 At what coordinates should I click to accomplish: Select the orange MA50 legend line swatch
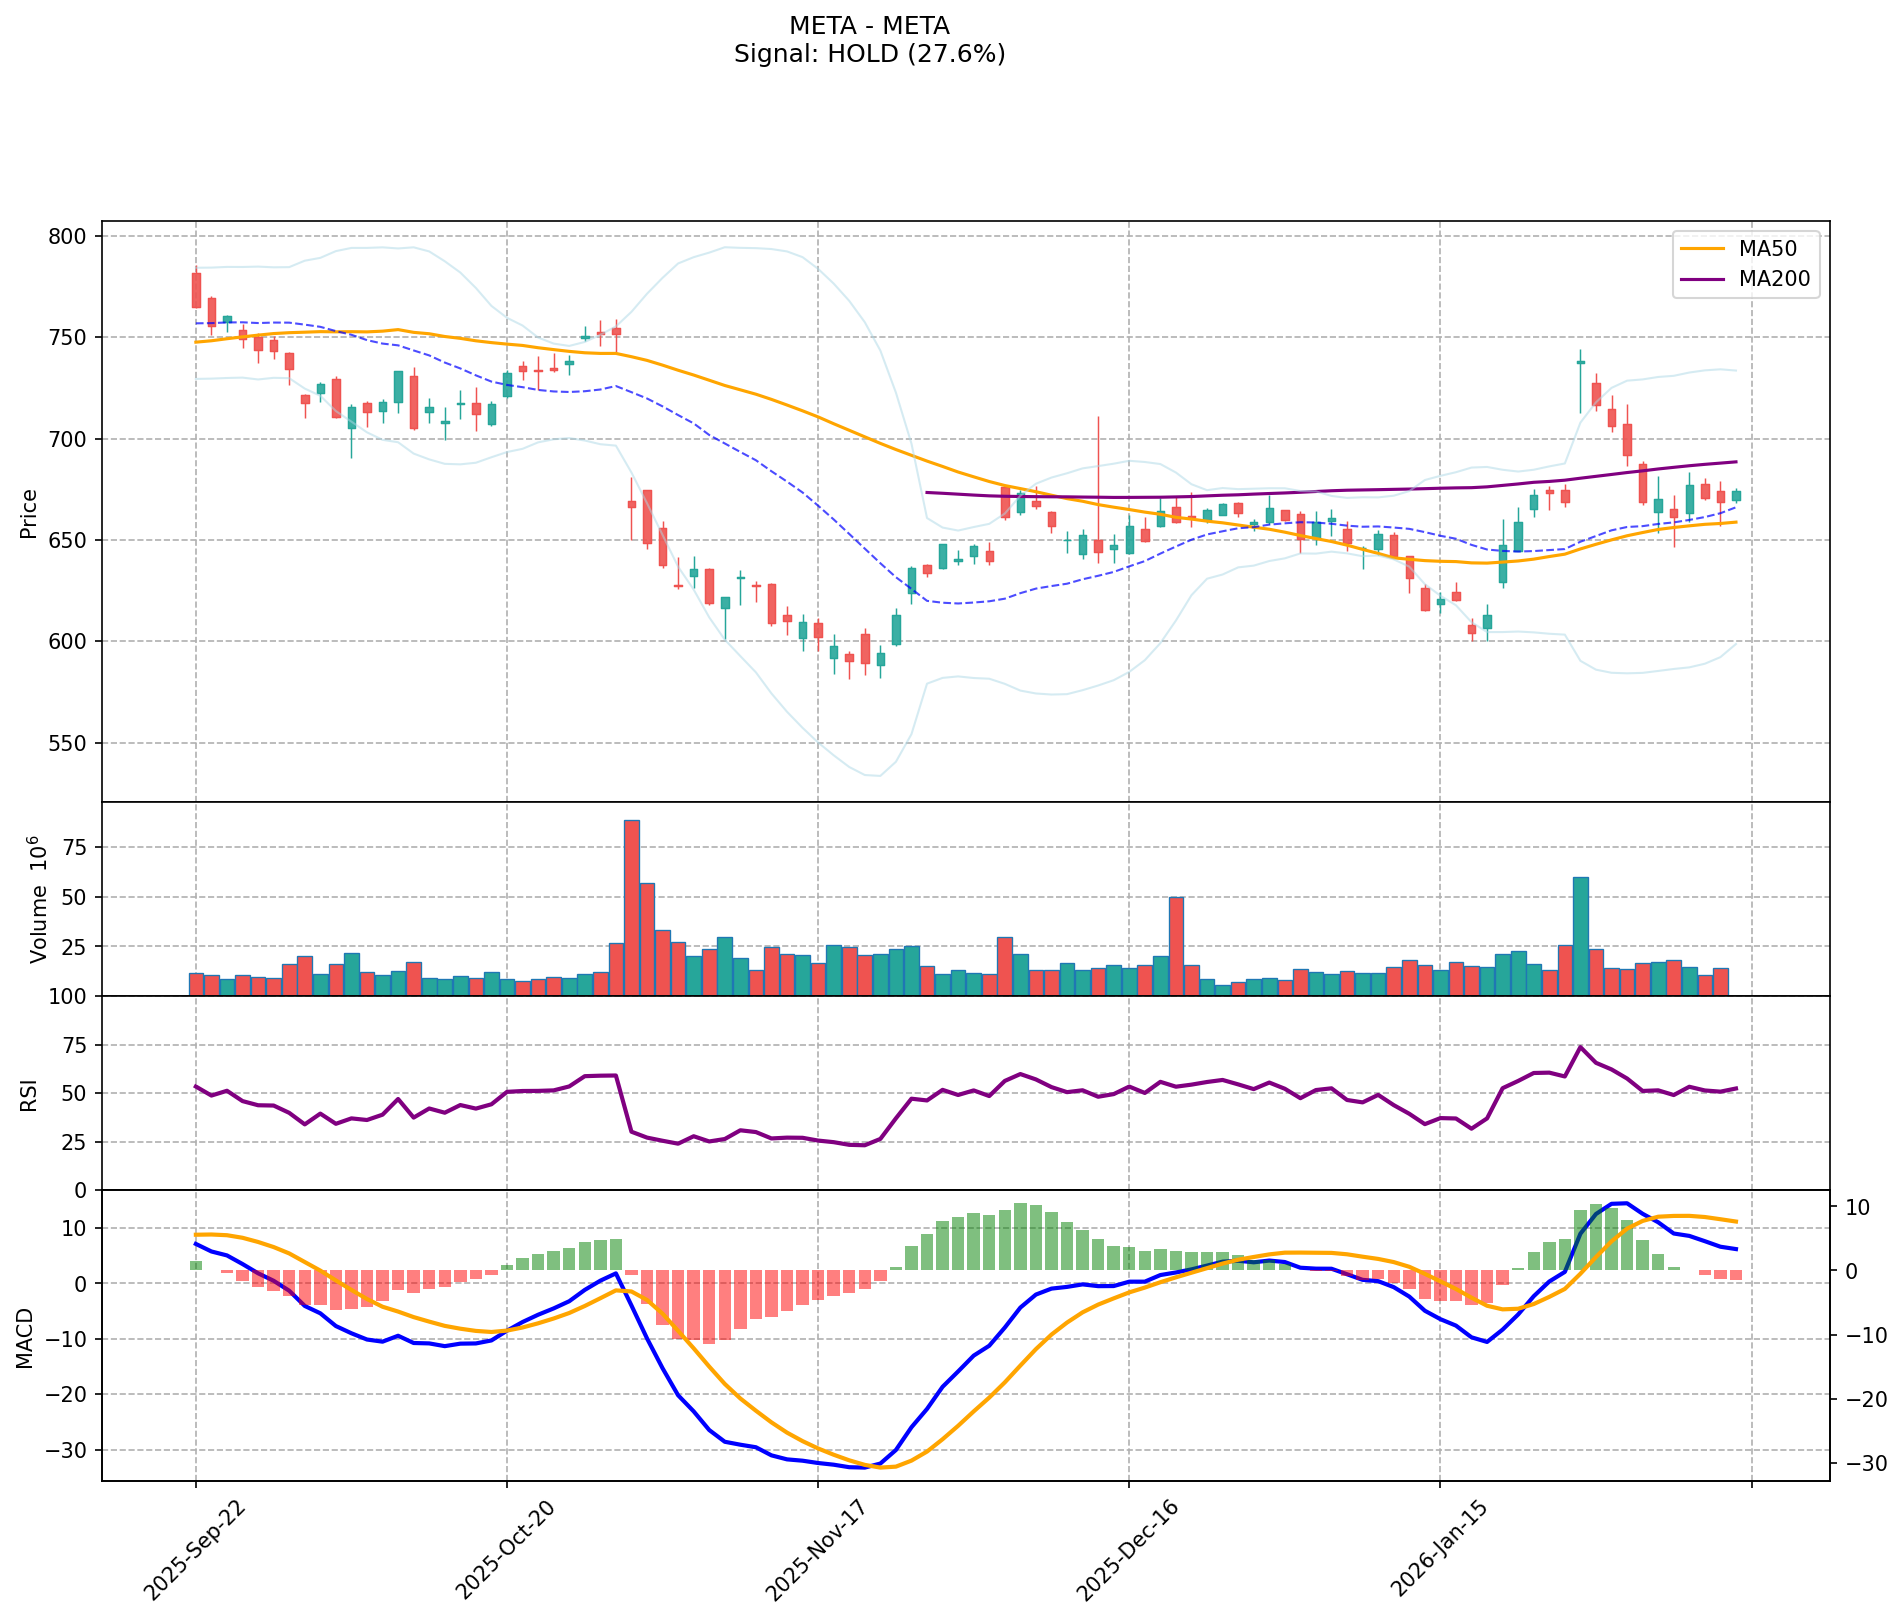(x=1703, y=248)
